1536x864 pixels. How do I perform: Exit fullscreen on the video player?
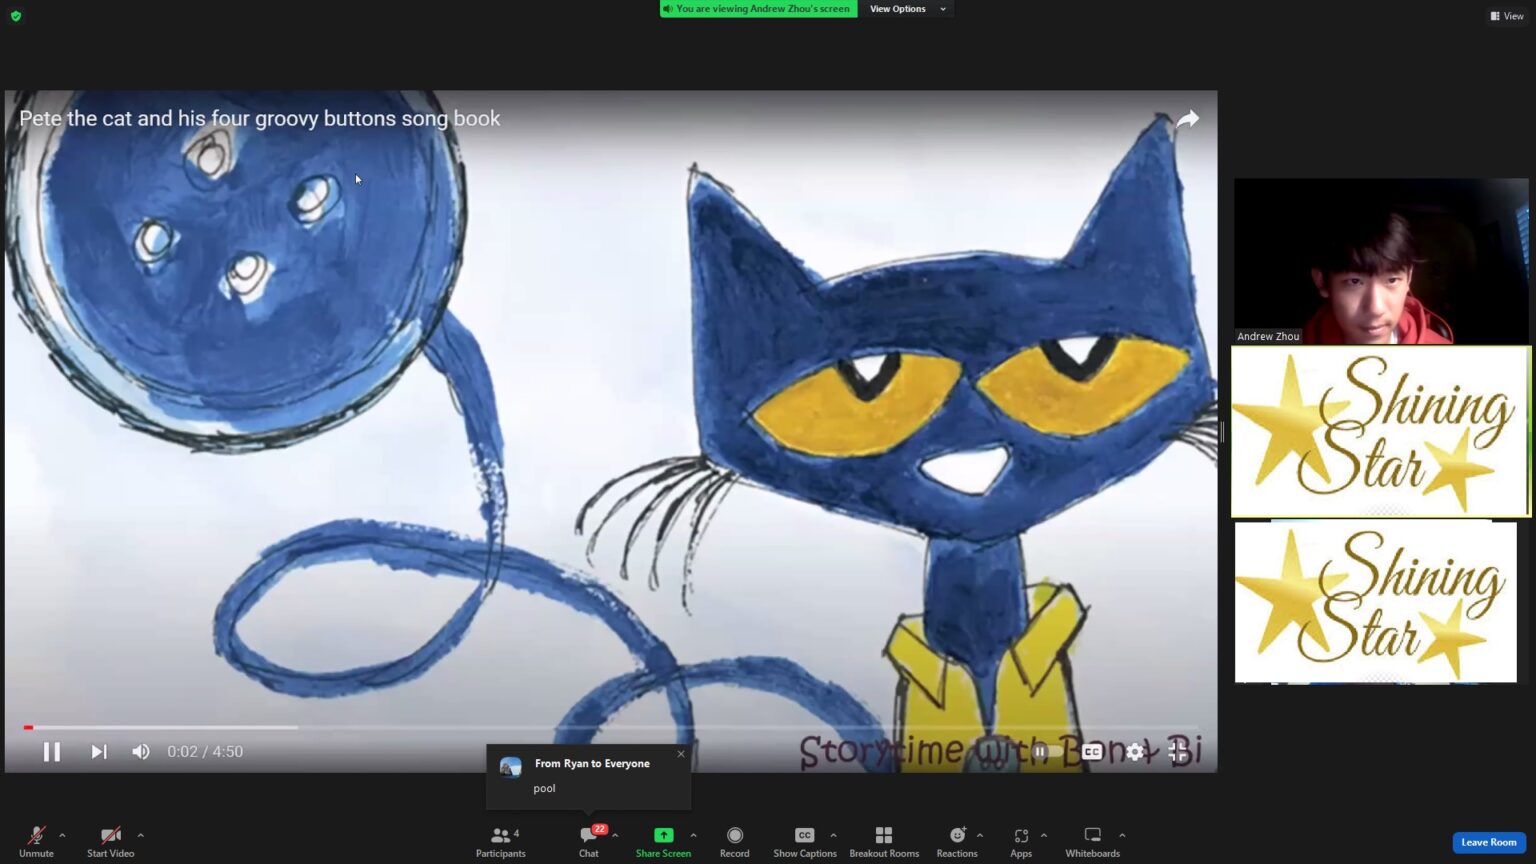coord(1179,751)
